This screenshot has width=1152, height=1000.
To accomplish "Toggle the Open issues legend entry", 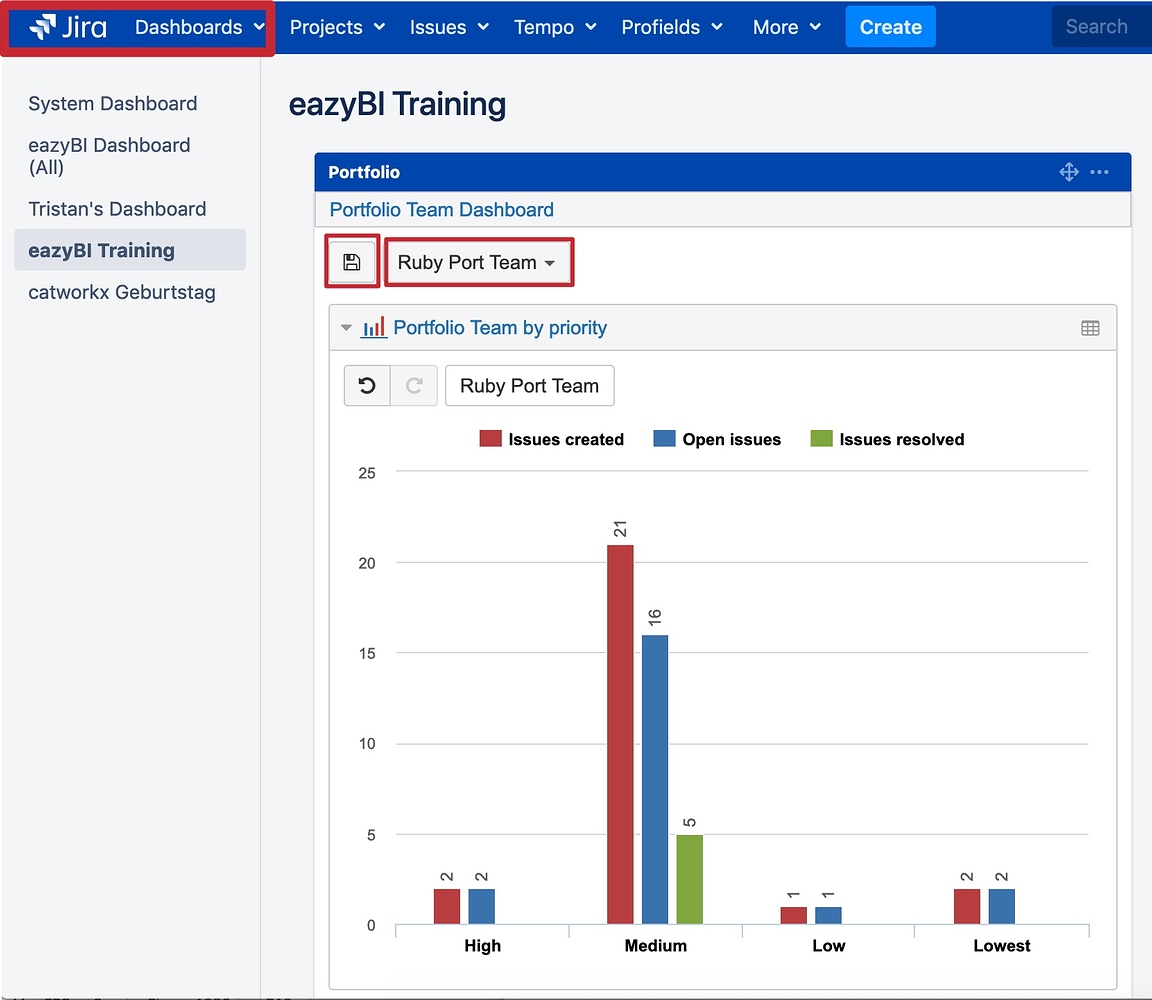I will click(716, 438).
